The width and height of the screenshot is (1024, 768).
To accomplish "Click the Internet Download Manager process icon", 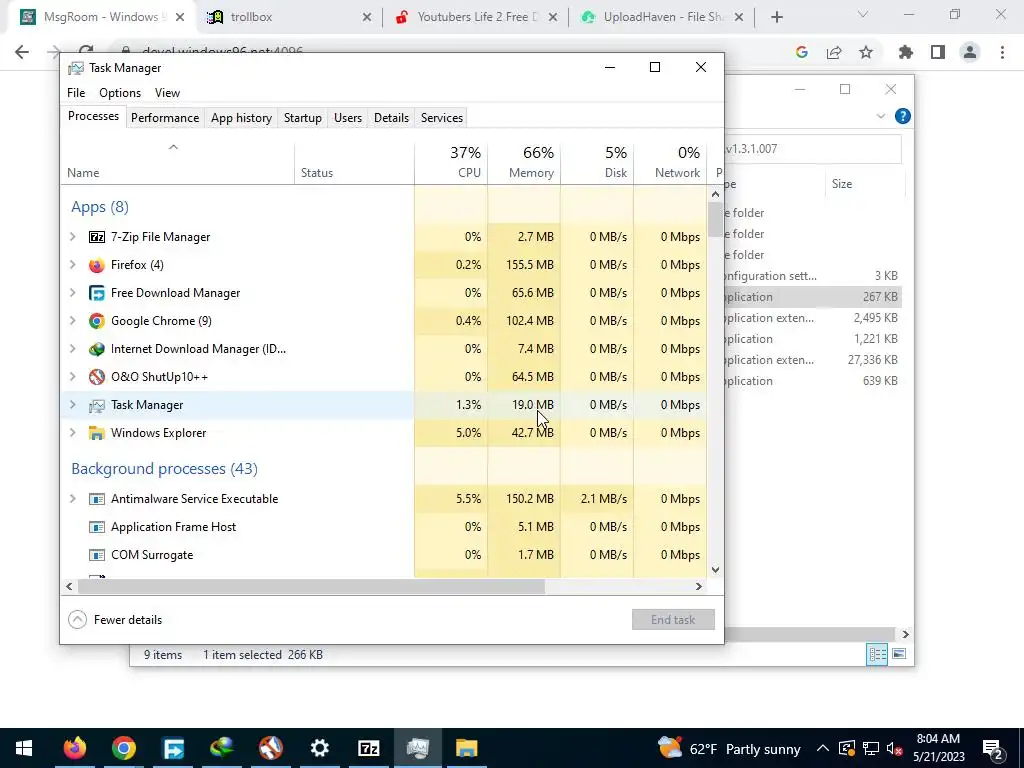I will click(x=97, y=349).
